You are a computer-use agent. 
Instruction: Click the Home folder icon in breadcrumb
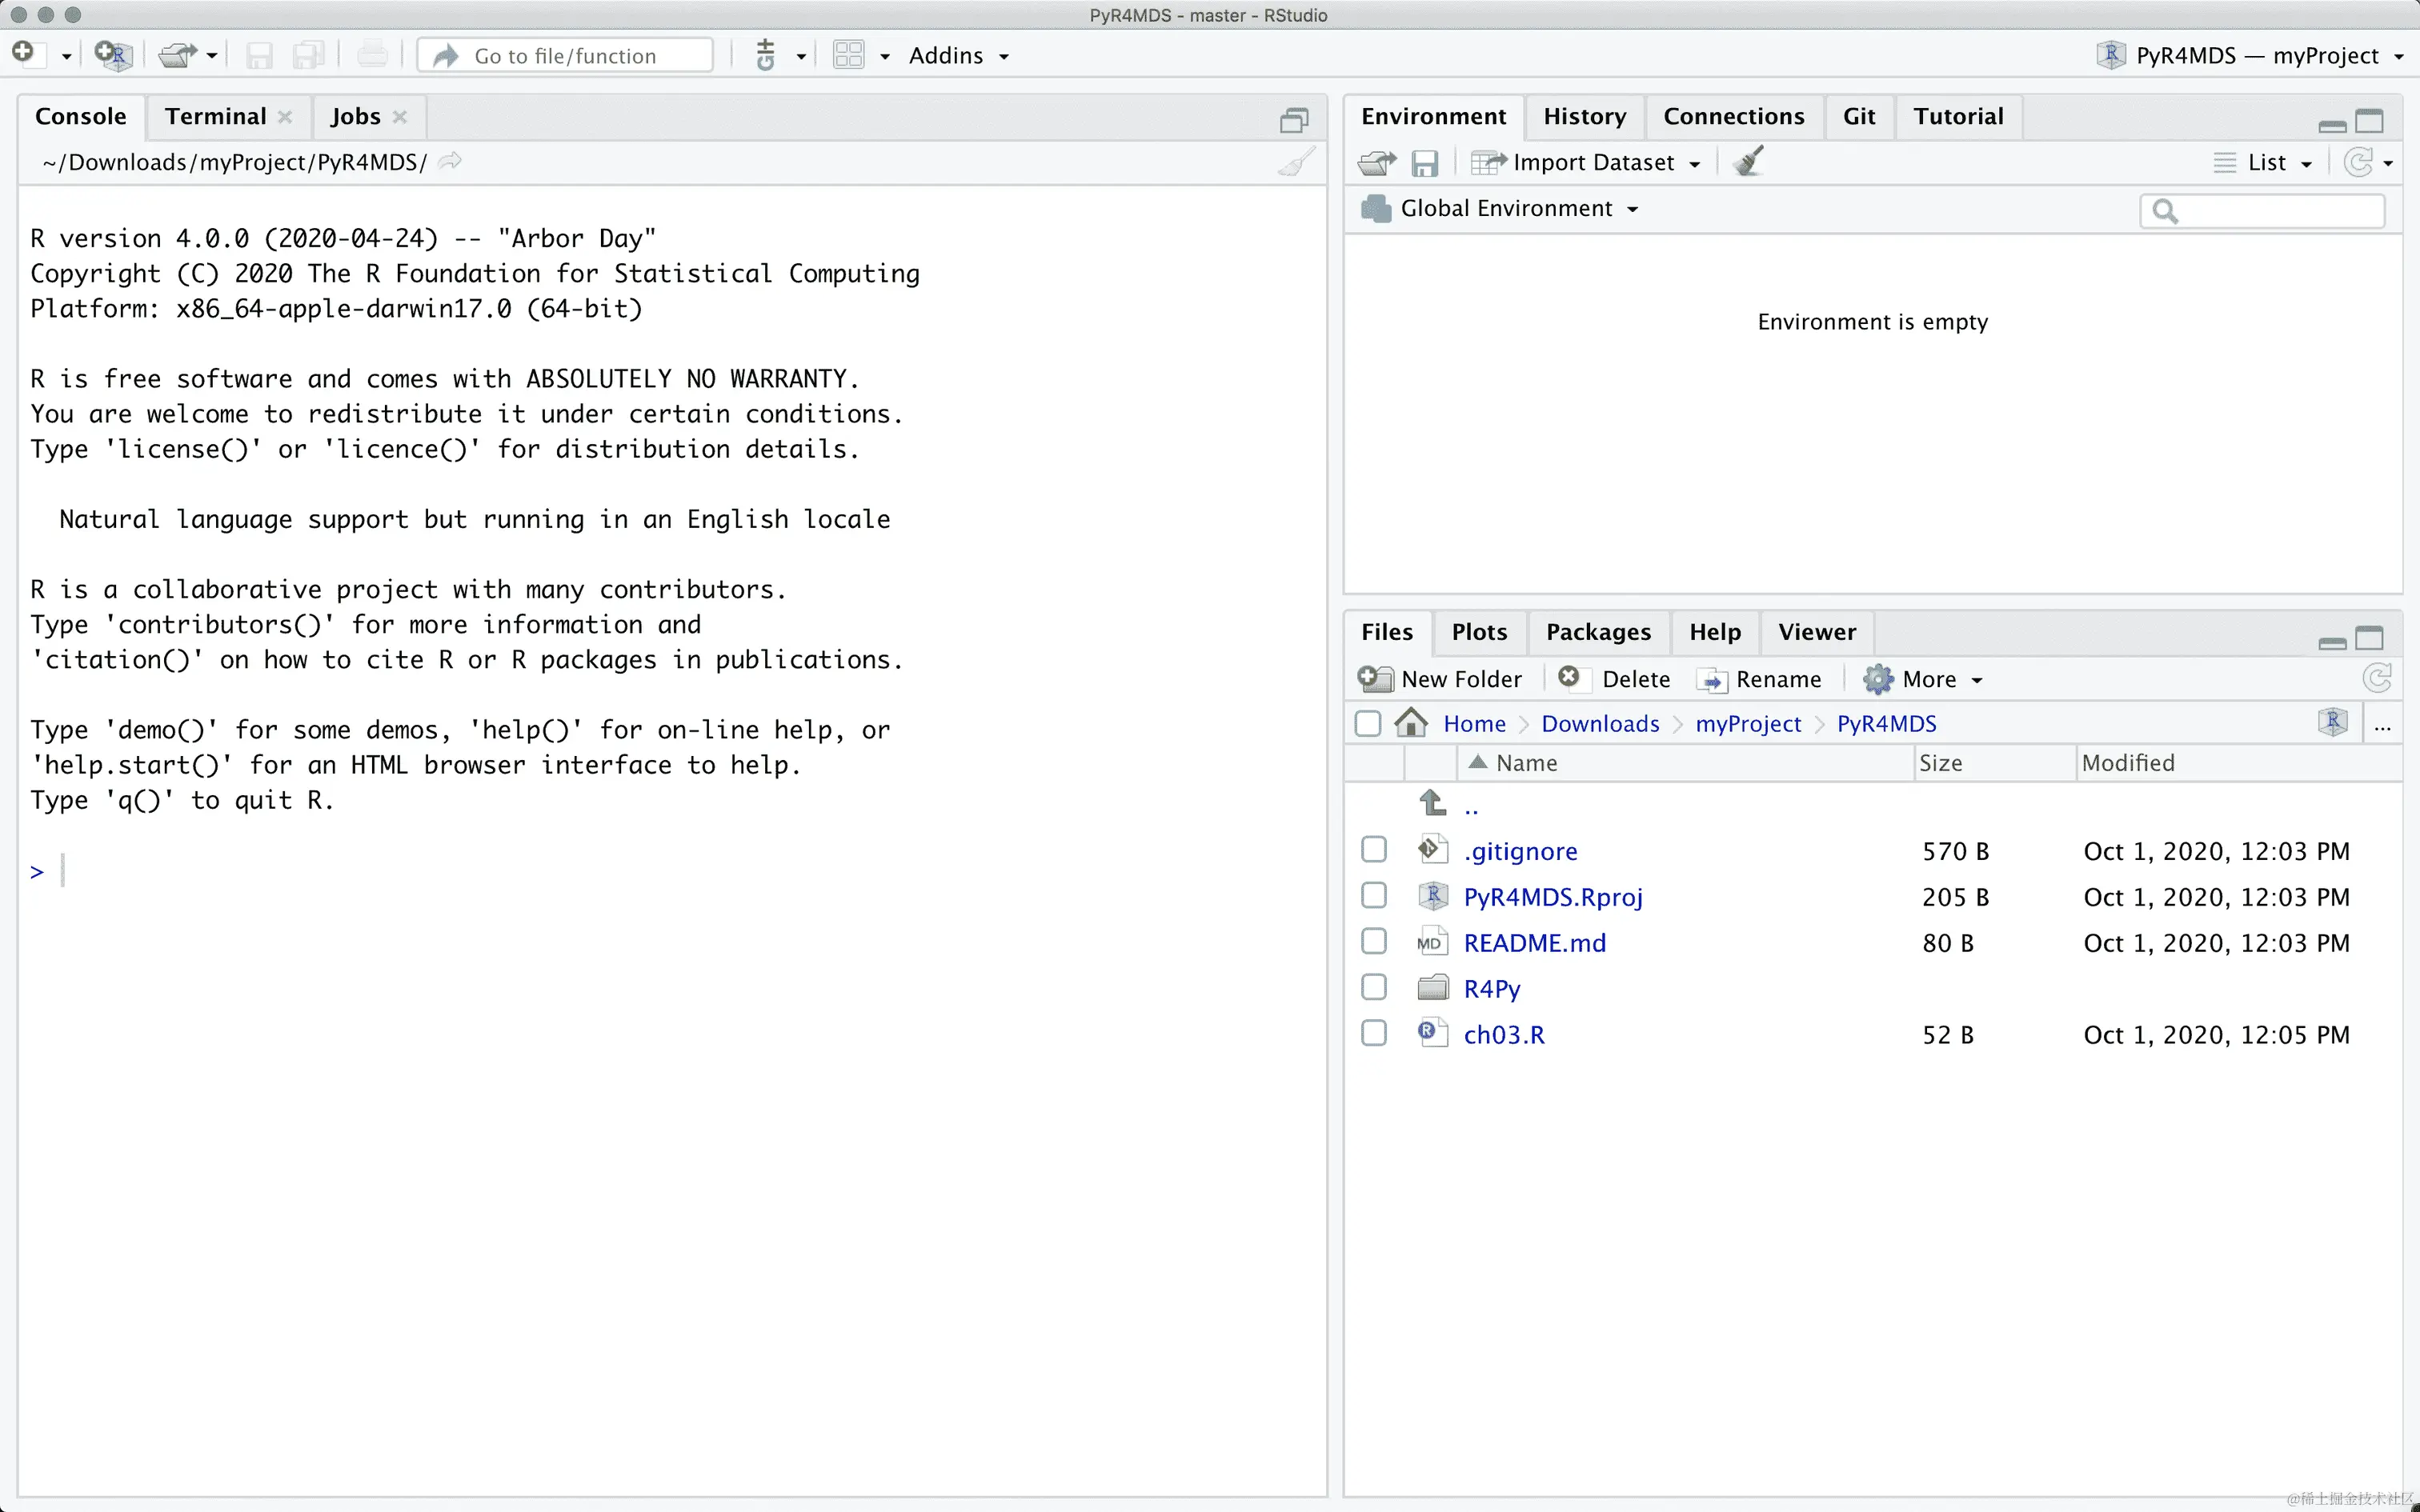coord(1411,723)
